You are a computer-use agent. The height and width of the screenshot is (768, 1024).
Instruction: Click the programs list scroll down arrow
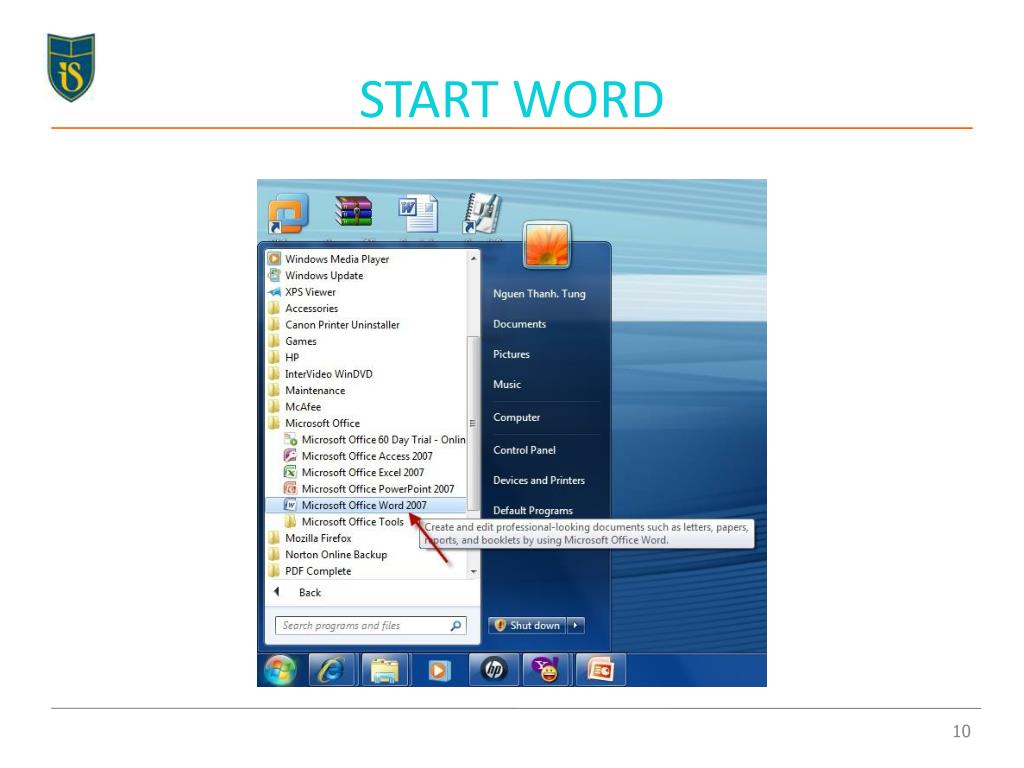coord(473,571)
